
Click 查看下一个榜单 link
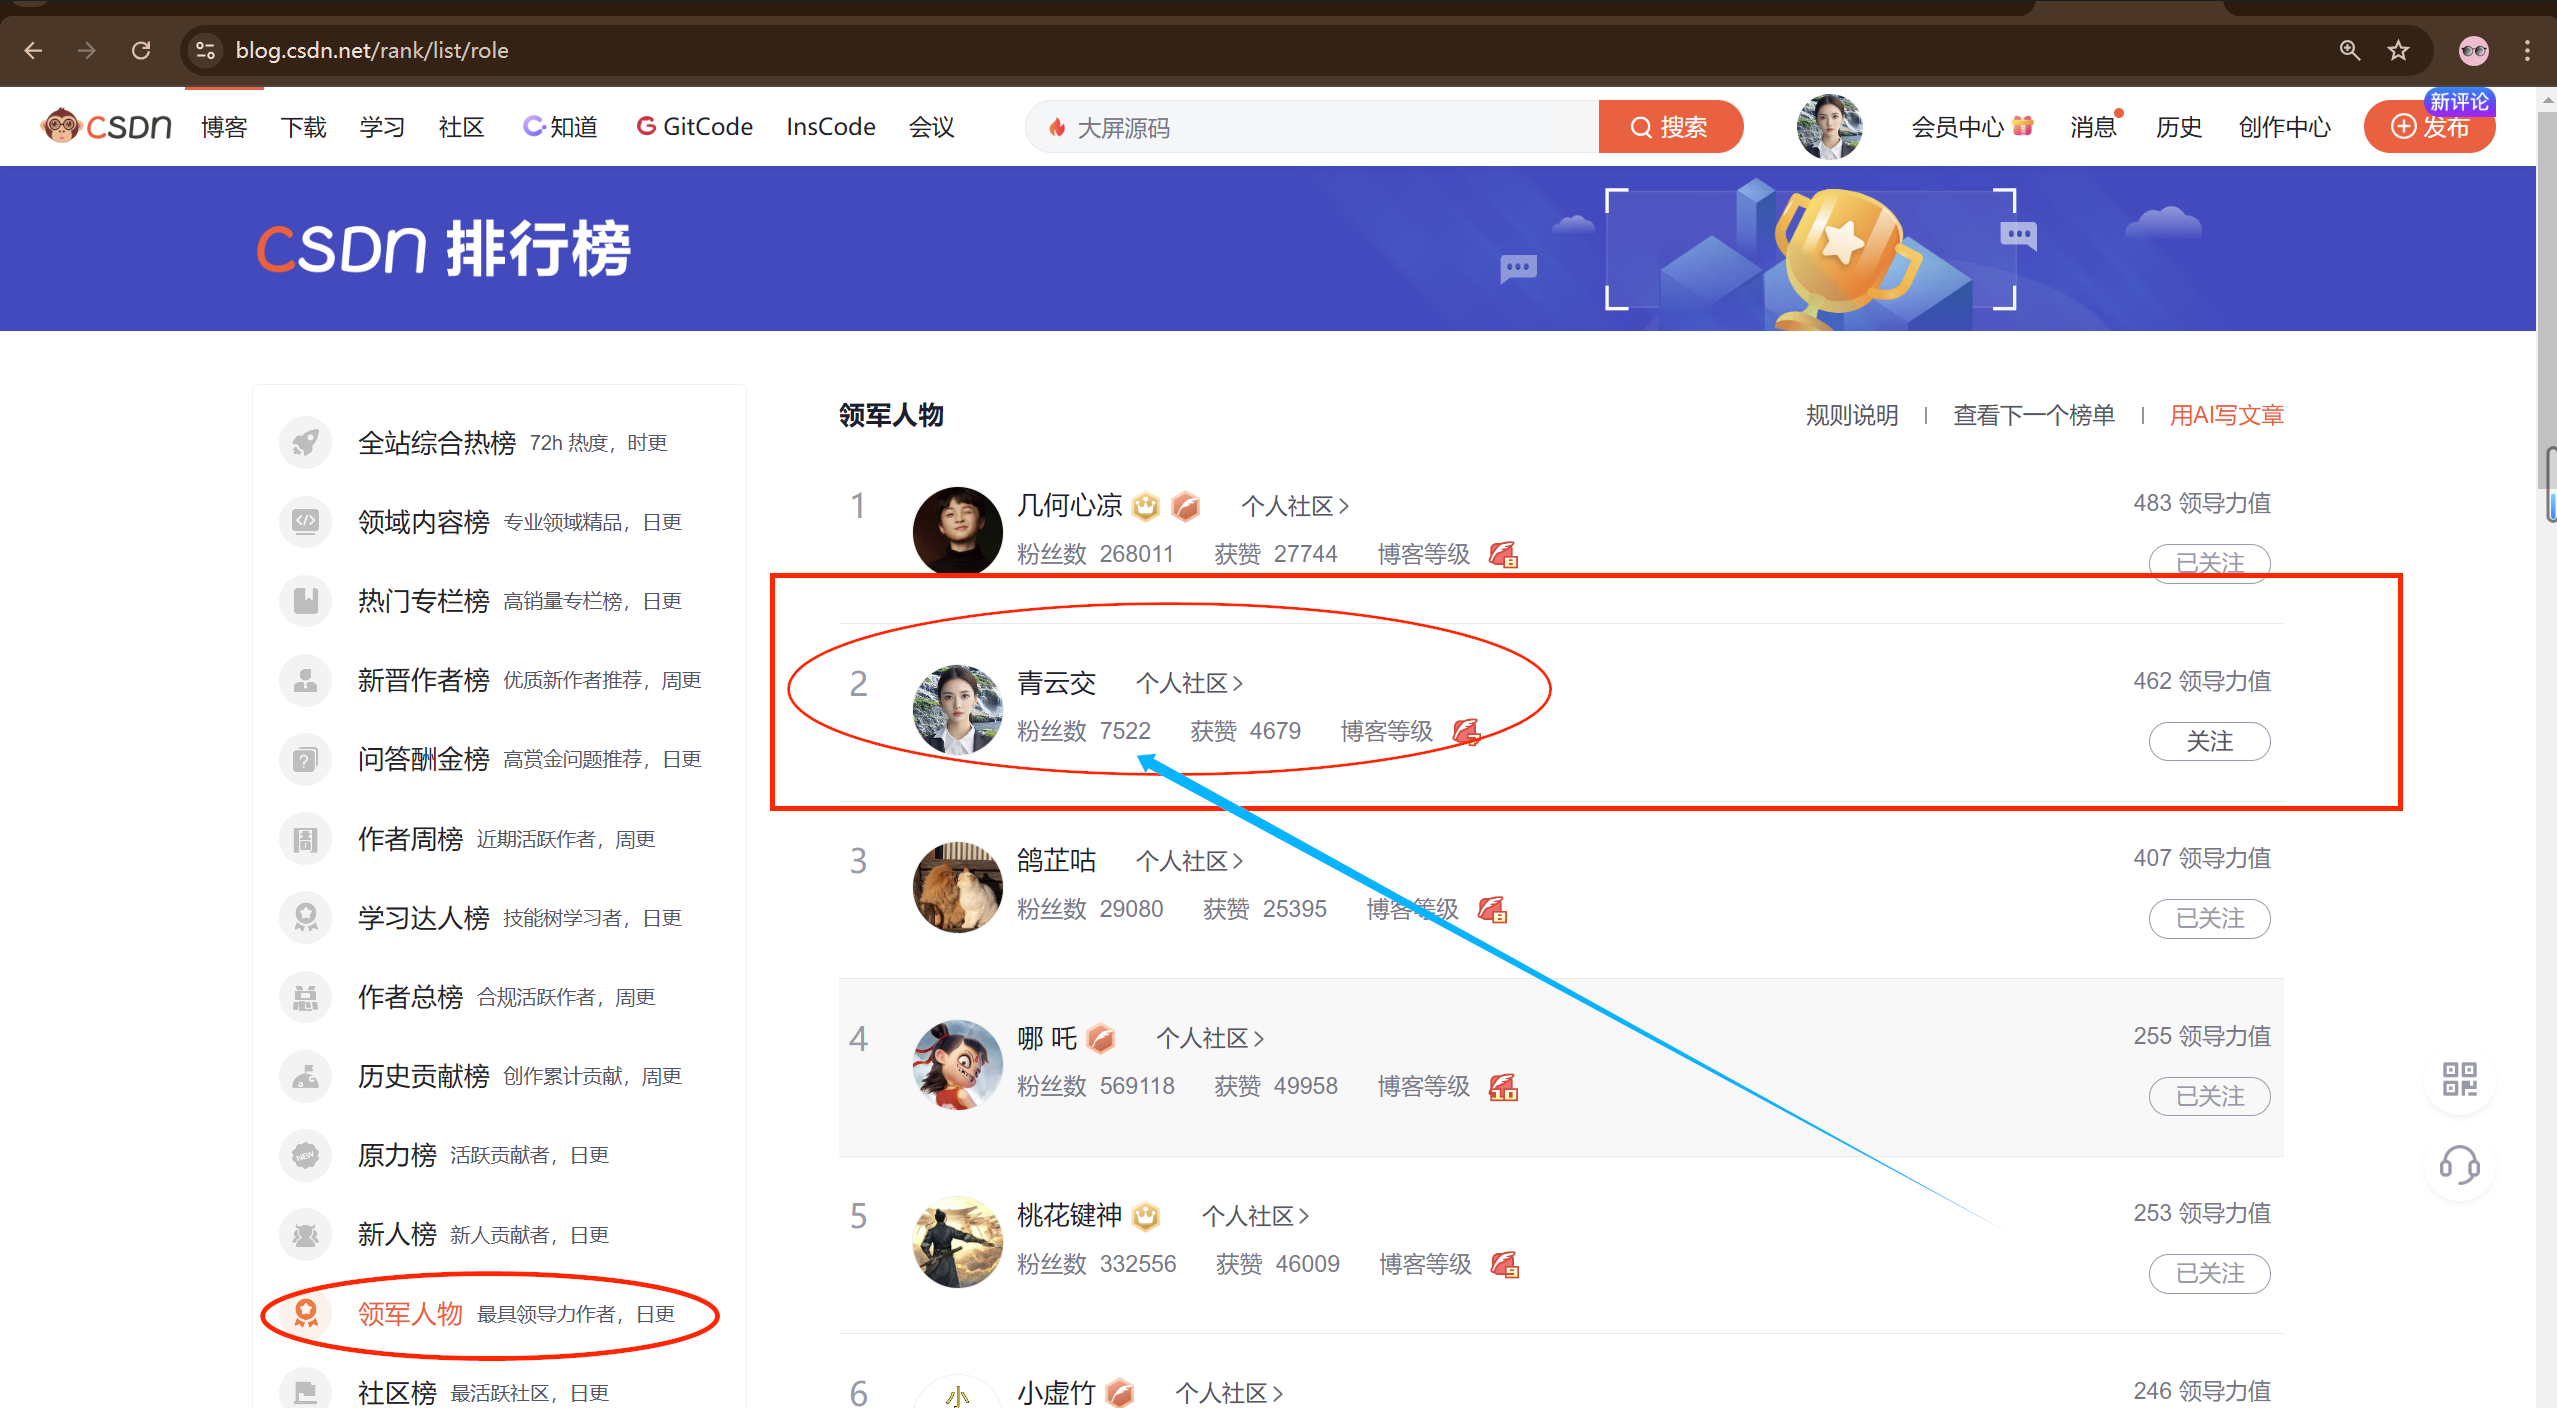click(2034, 415)
